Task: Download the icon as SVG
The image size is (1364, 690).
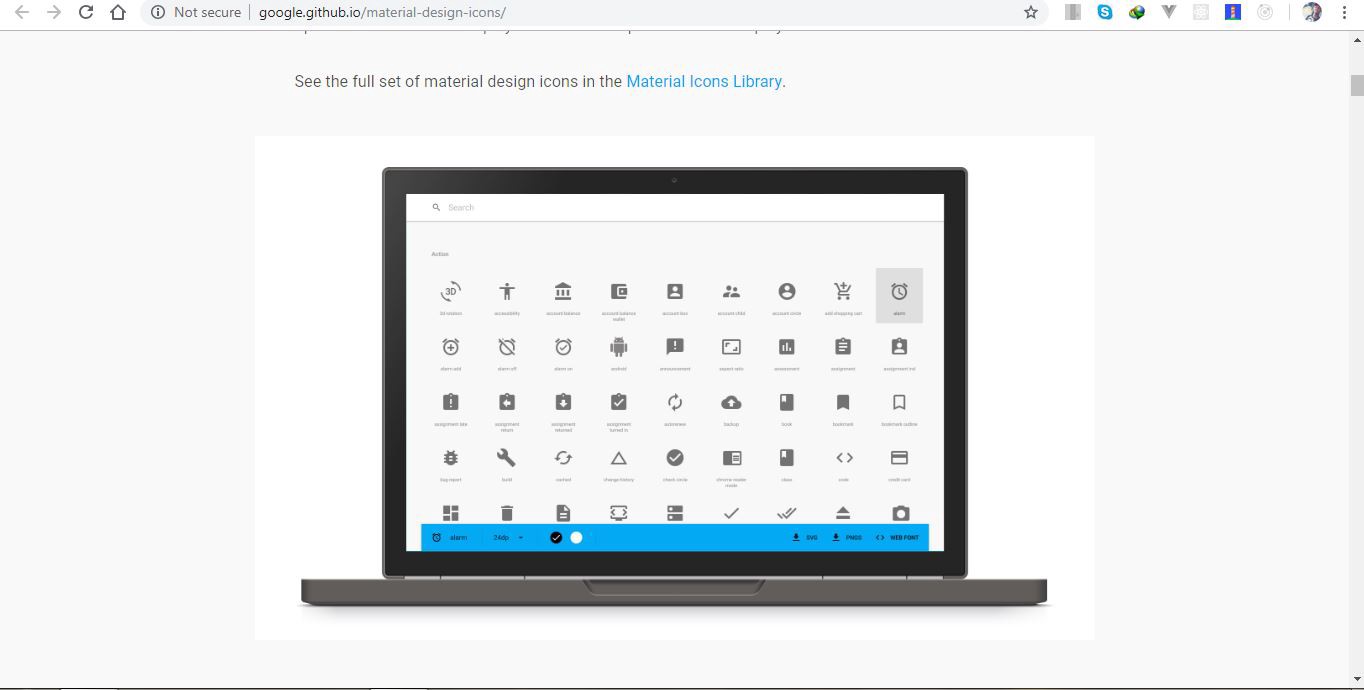Action: tap(805, 537)
